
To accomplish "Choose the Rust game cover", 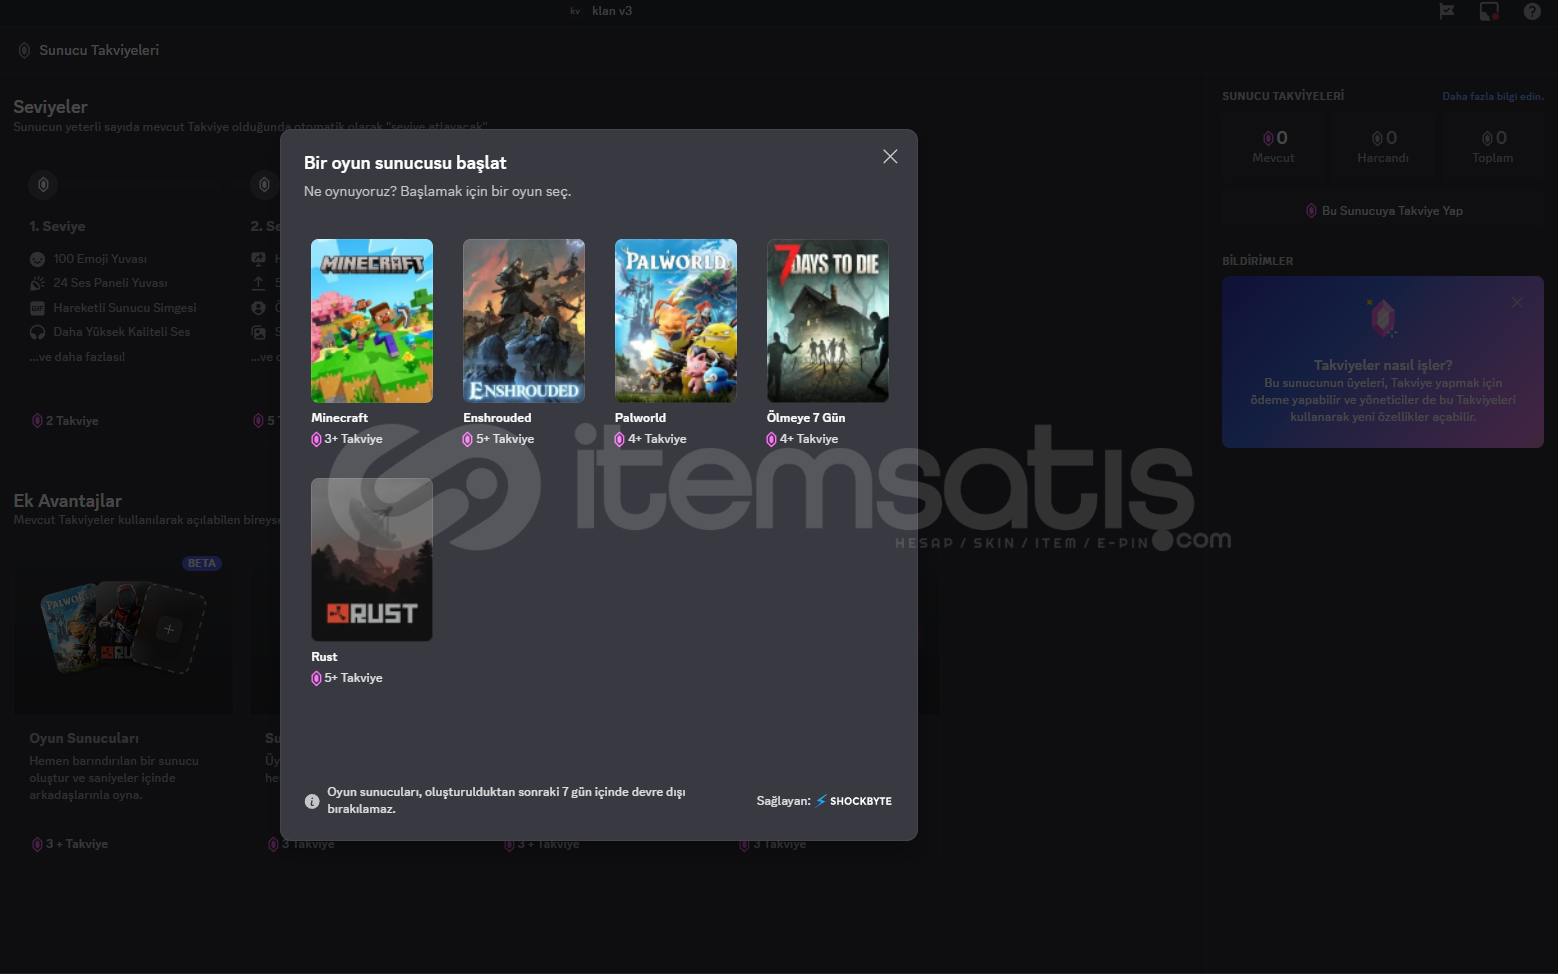I will click(372, 560).
